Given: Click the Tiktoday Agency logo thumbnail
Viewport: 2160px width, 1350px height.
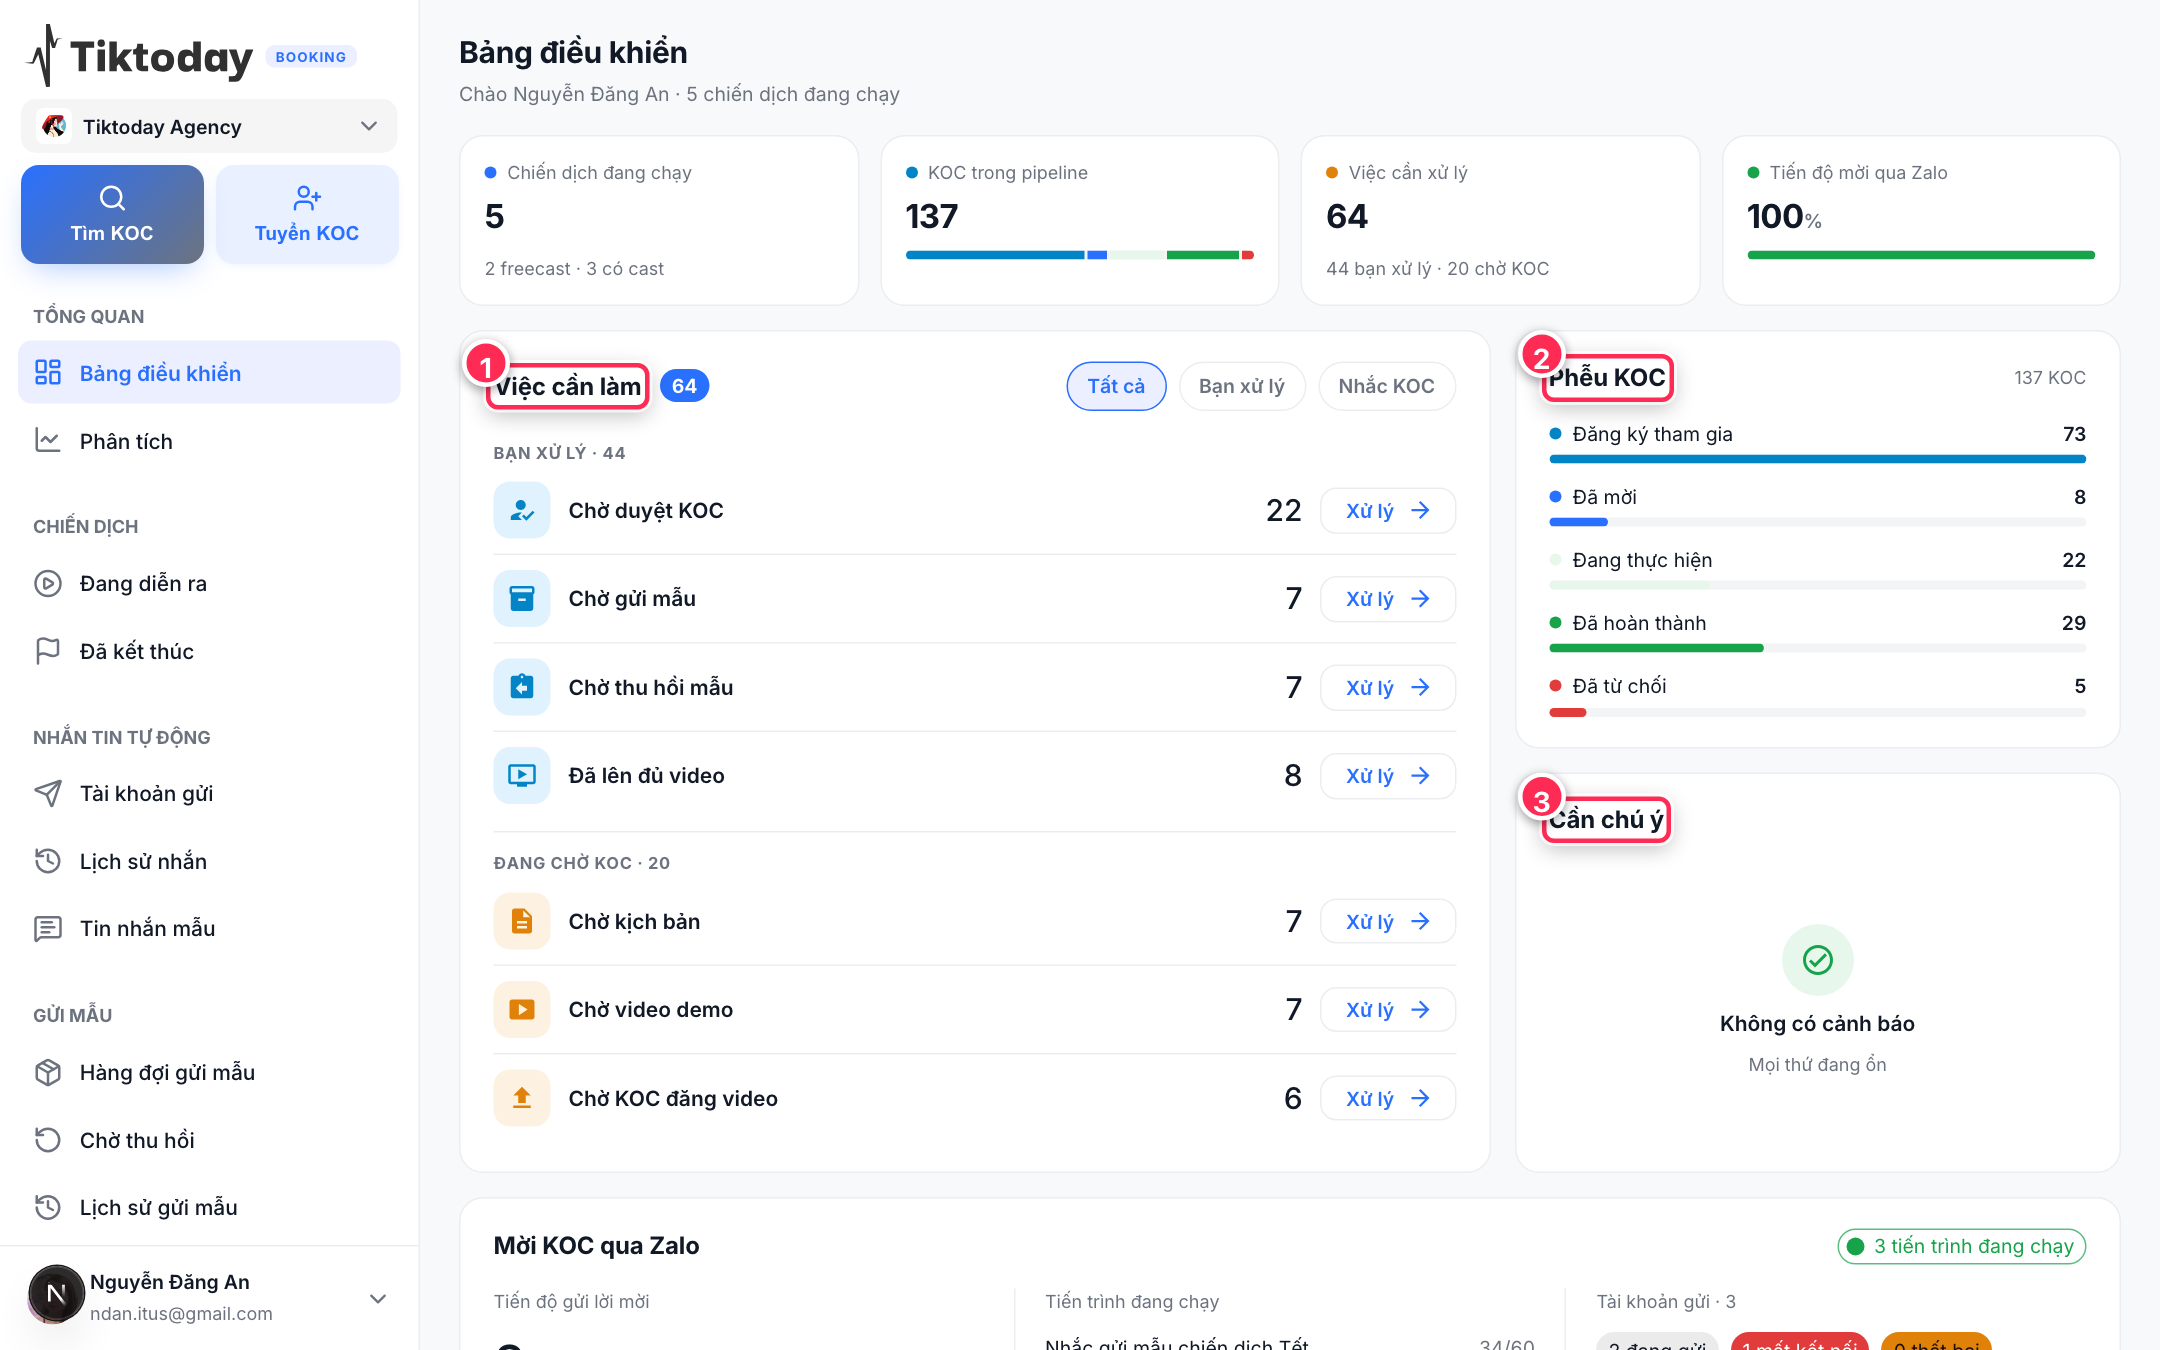Looking at the screenshot, I should (54, 126).
